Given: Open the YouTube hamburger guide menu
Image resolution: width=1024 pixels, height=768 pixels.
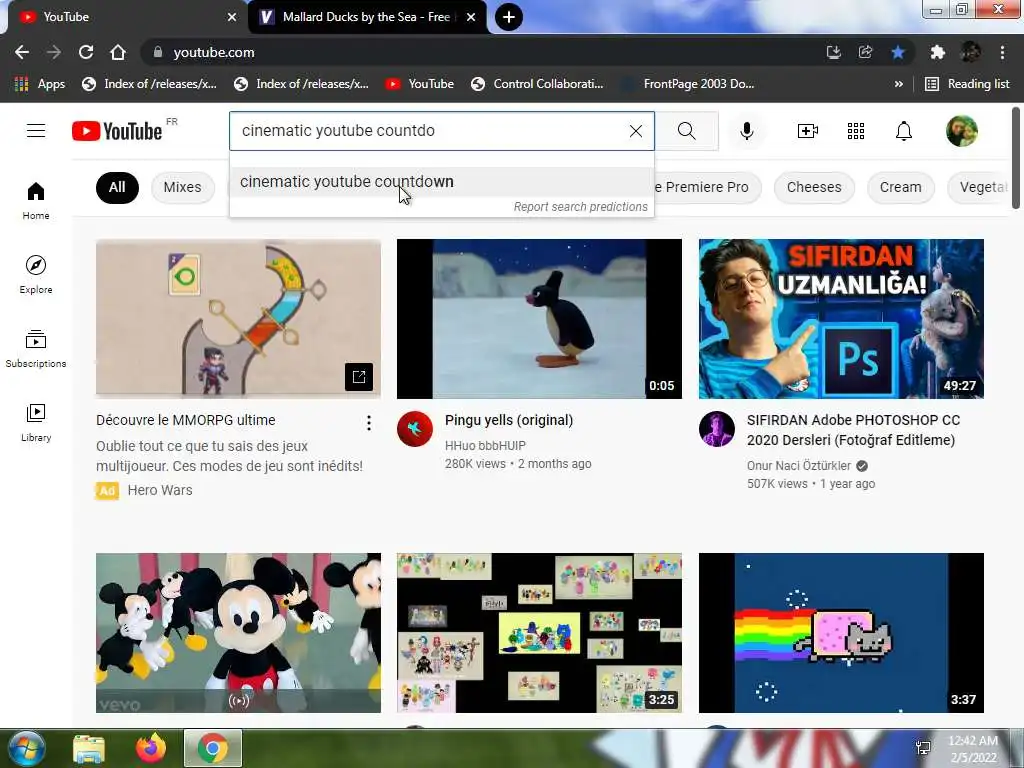Looking at the screenshot, I should [36, 131].
